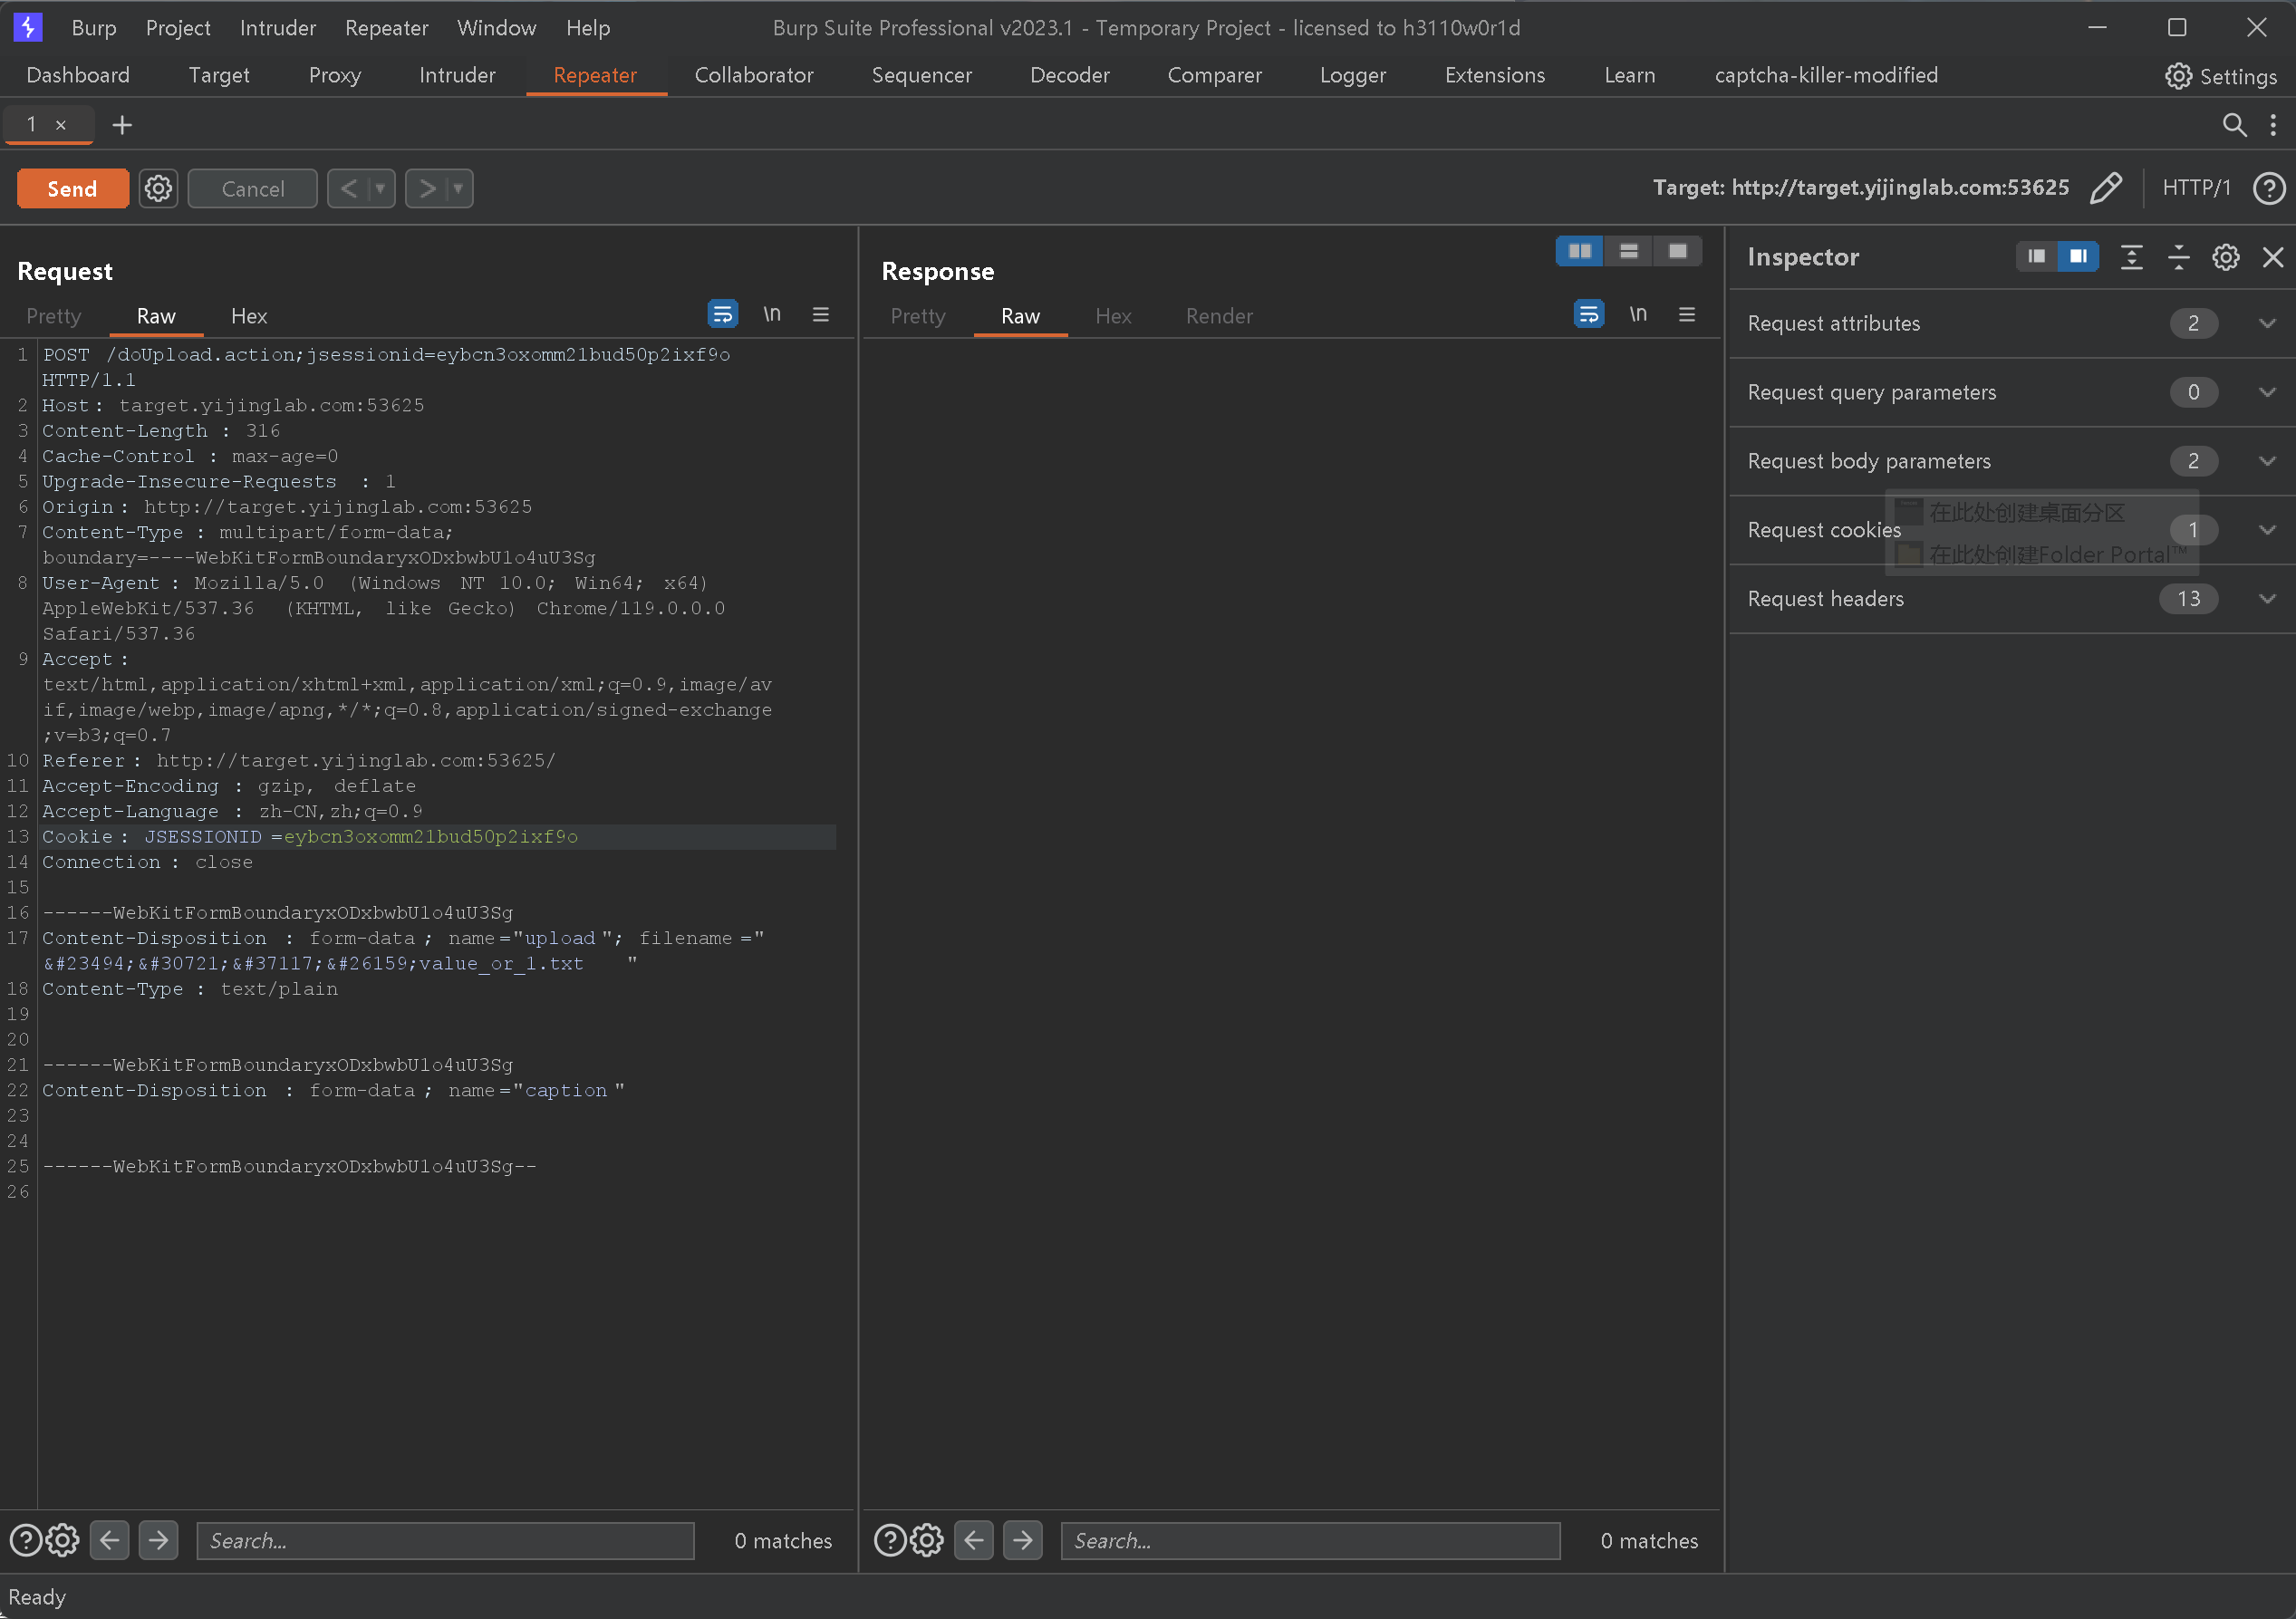Image resolution: width=2296 pixels, height=1619 pixels.
Task: Switch to the Proxy tab
Action: tap(335, 75)
